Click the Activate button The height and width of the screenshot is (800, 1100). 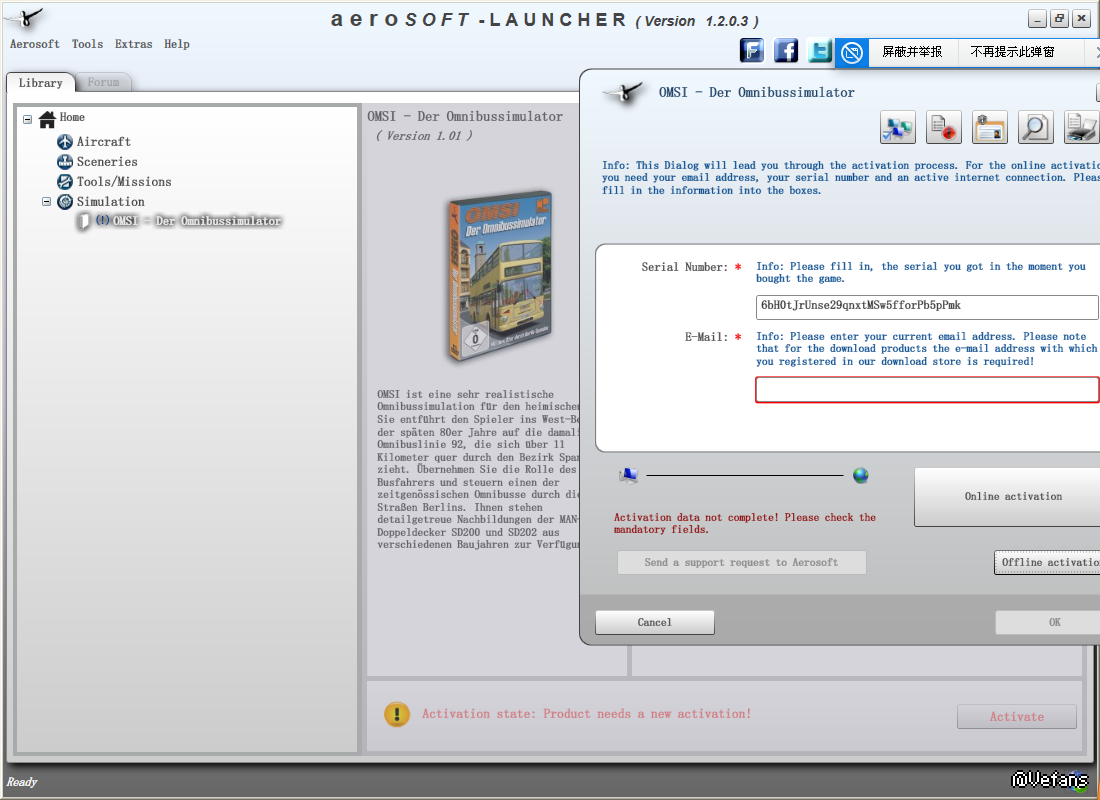[1017, 716]
